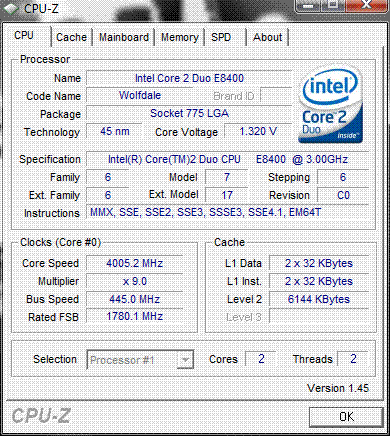Switch to the Cache tab
The width and height of the screenshot is (390, 436).
71,37
